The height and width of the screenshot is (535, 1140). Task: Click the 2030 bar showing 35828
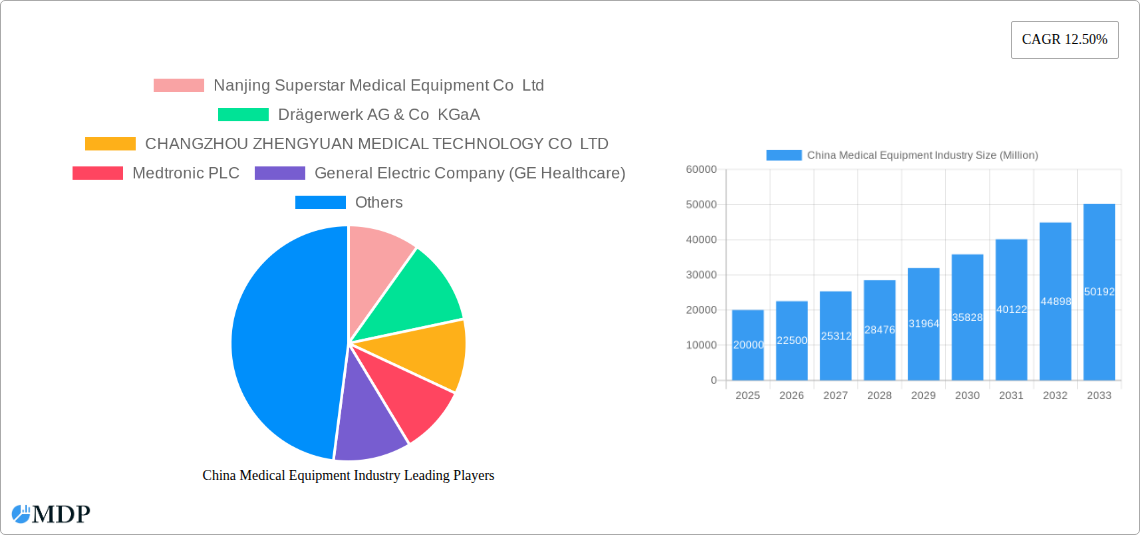[x=968, y=318]
